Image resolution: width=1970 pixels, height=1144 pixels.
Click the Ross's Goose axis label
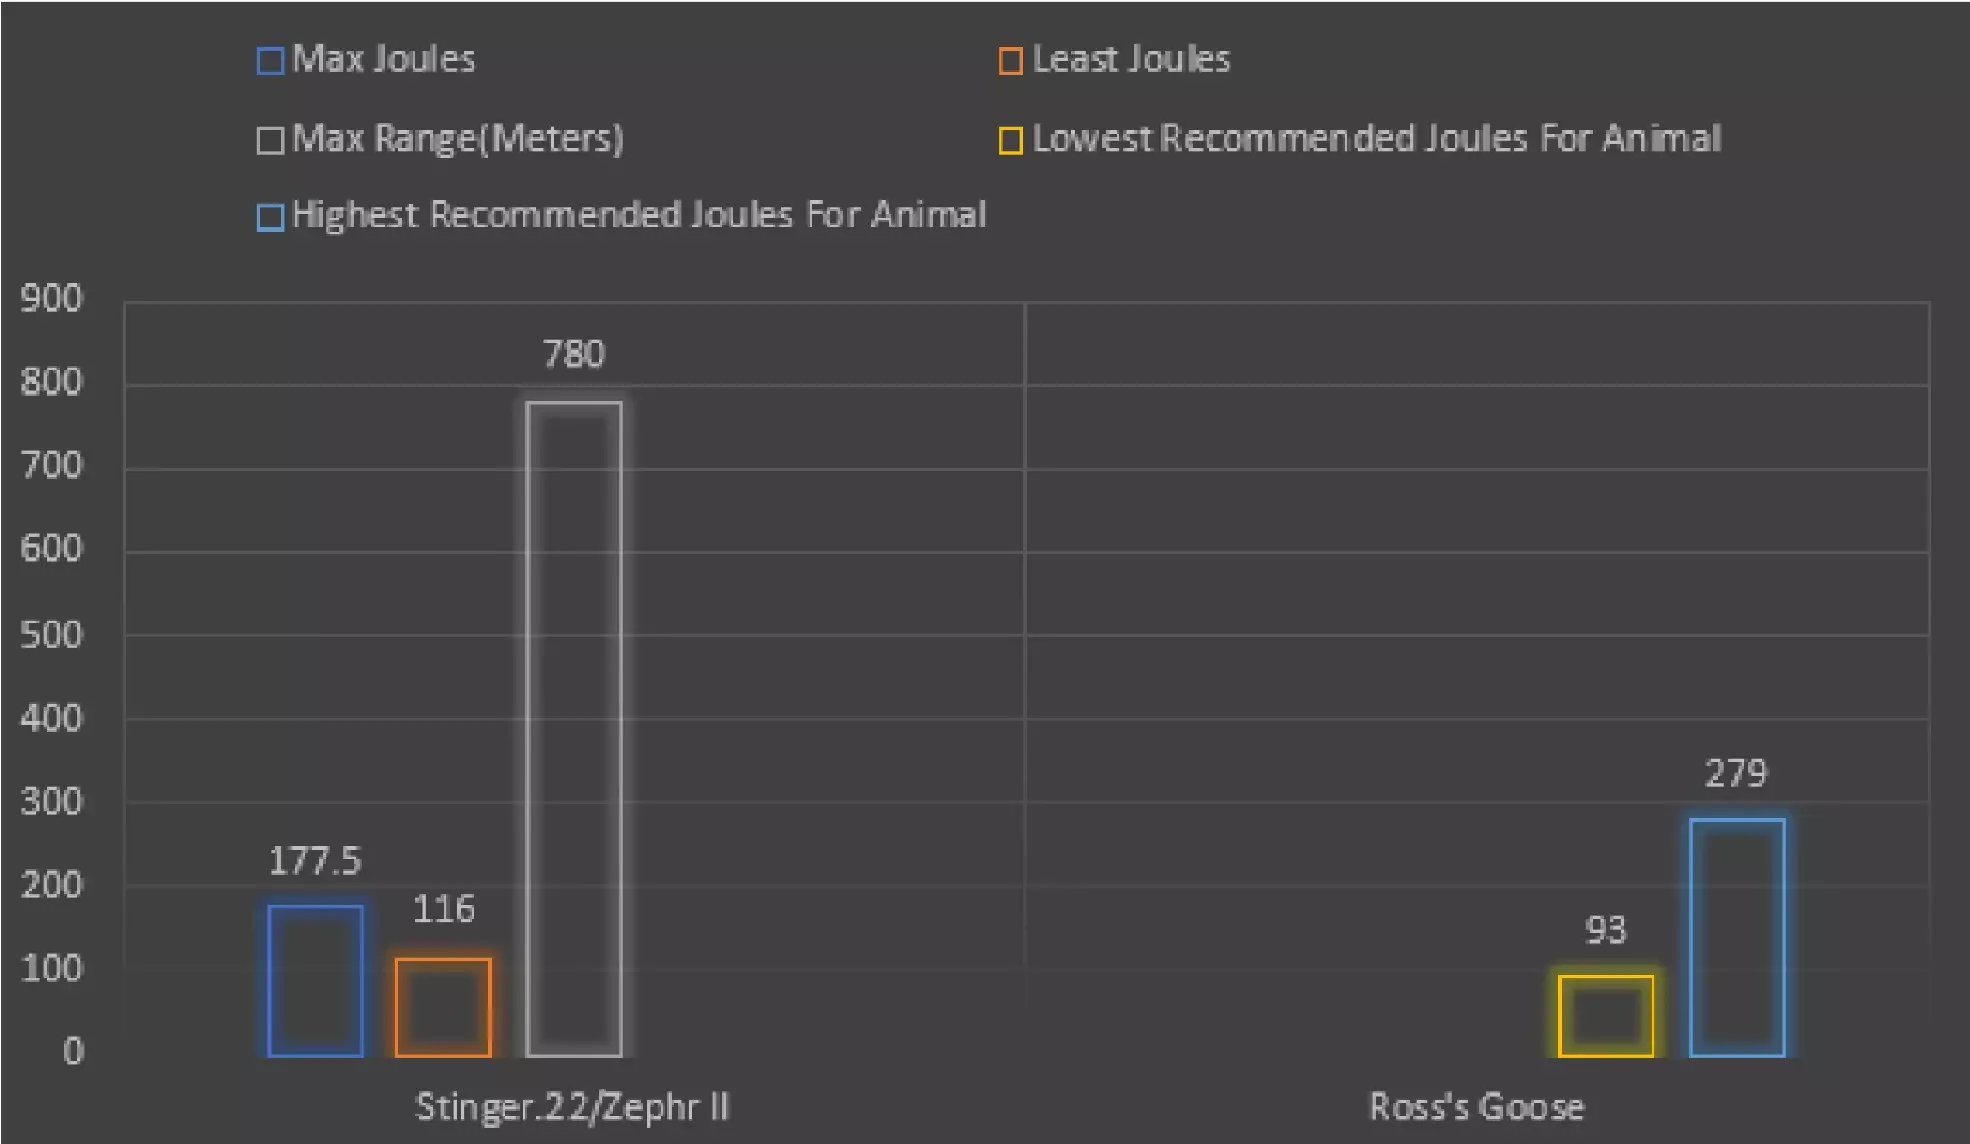[1476, 1107]
